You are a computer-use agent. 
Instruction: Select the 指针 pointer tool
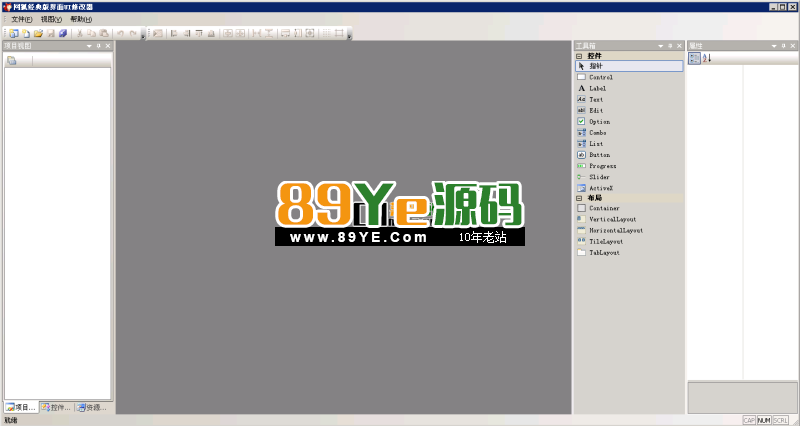click(x=595, y=66)
